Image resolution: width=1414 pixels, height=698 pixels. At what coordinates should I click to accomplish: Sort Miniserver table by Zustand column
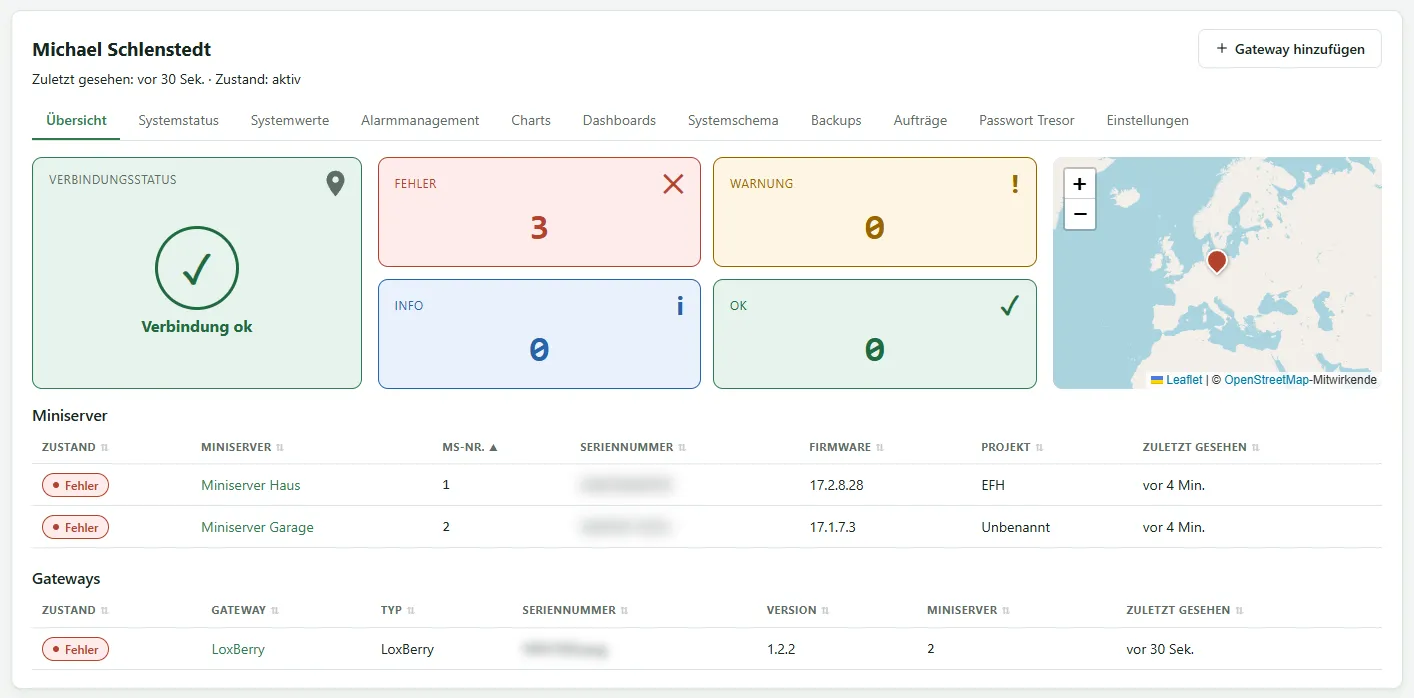(75, 447)
